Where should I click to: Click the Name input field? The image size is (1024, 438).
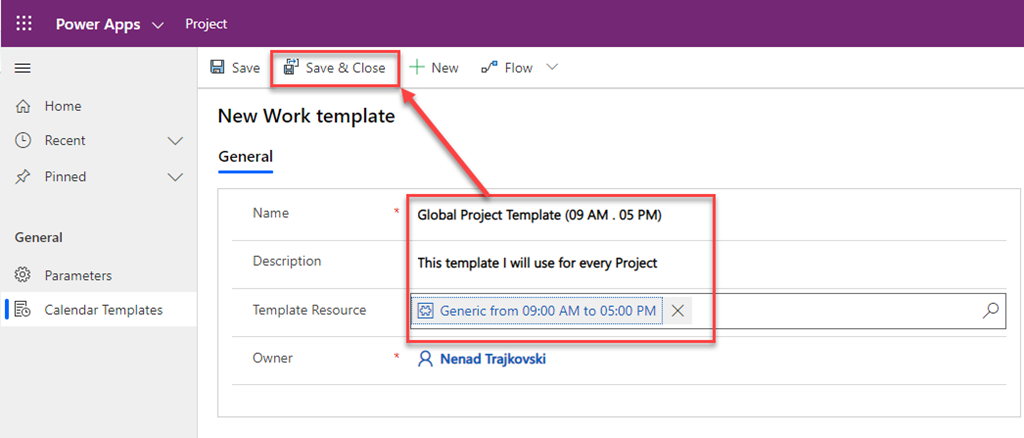[x=700, y=214]
